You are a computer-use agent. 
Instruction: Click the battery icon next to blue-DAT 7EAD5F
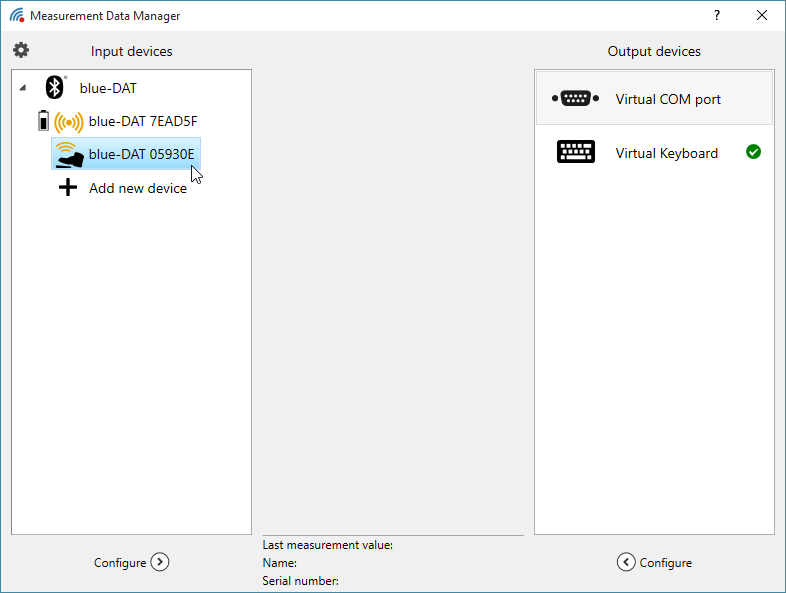tap(43, 122)
